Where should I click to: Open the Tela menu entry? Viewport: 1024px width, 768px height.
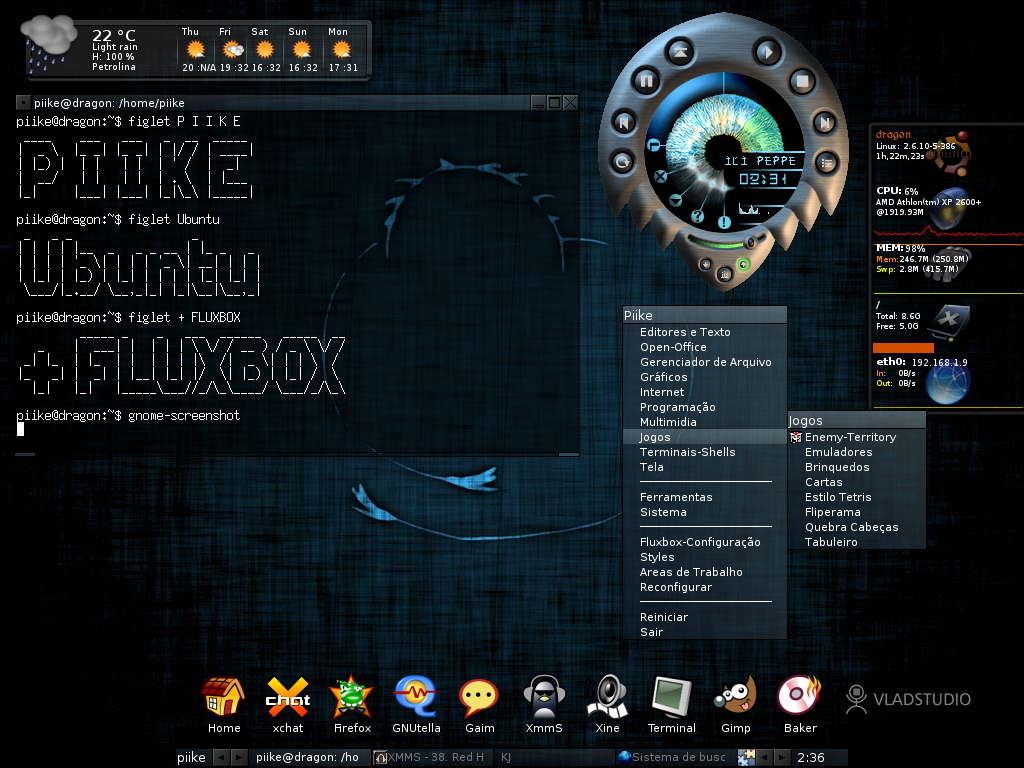[x=705, y=467]
